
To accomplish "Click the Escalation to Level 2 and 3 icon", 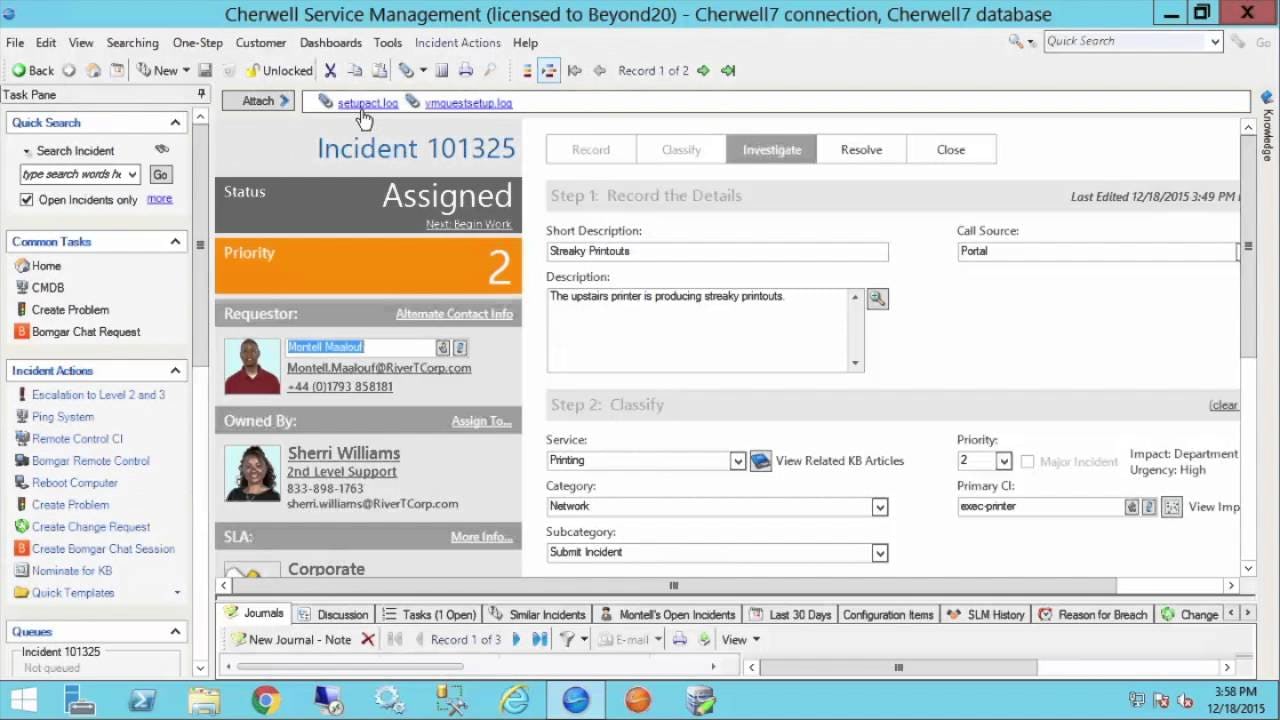I will coord(22,395).
